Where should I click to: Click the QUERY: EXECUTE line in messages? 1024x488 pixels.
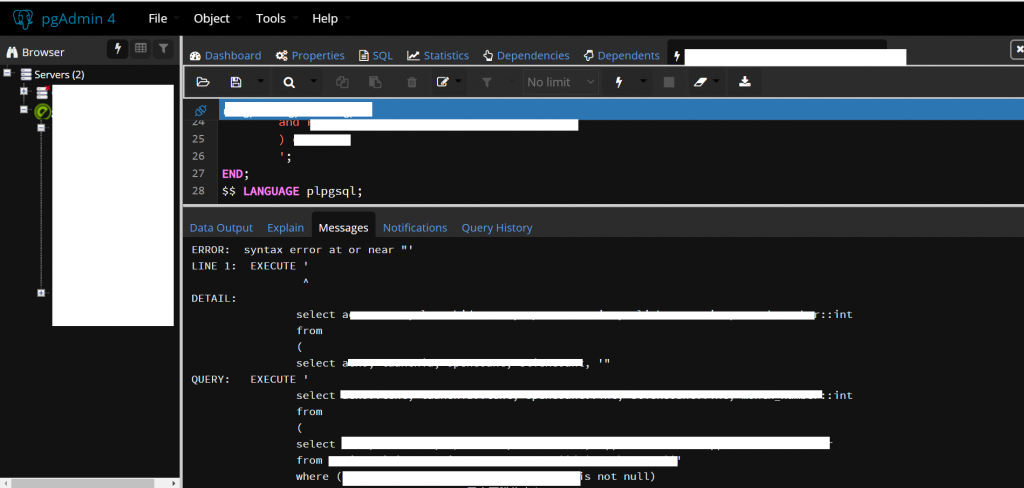(249, 380)
